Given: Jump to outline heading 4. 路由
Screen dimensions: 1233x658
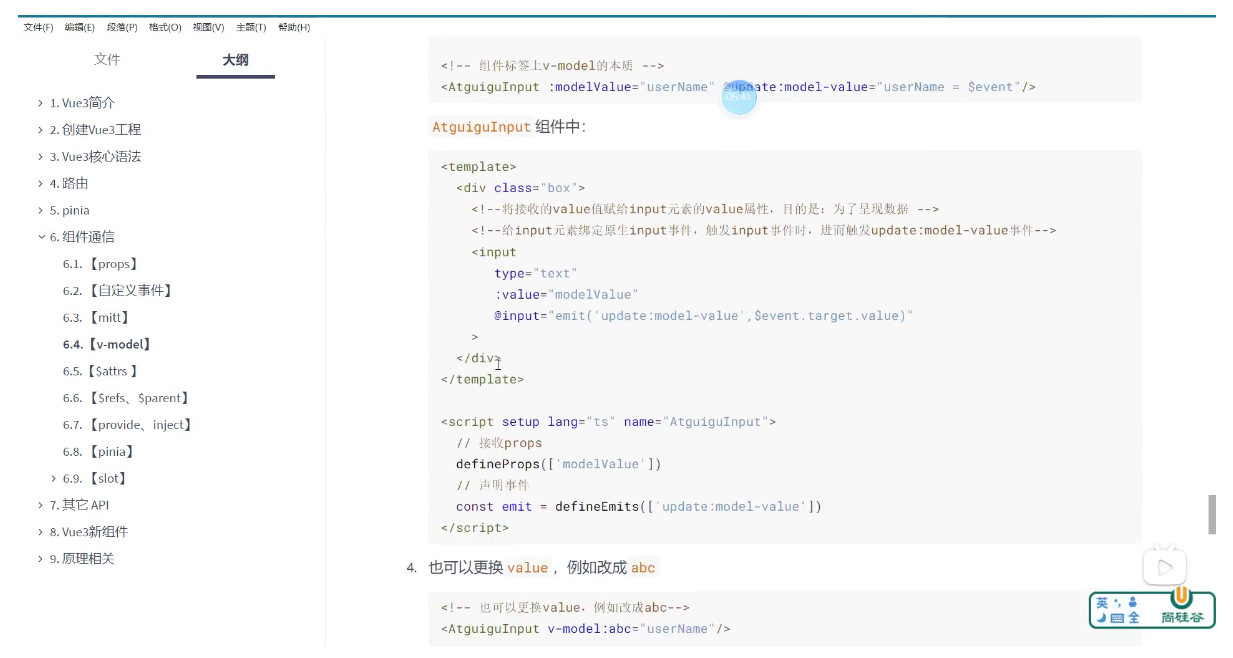Looking at the screenshot, I should tap(69, 184).
